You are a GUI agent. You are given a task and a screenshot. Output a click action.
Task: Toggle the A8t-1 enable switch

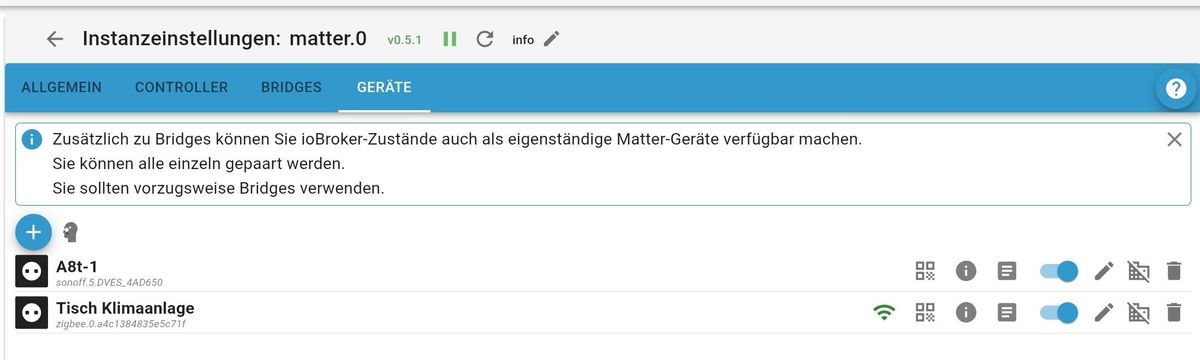(x=1059, y=271)
